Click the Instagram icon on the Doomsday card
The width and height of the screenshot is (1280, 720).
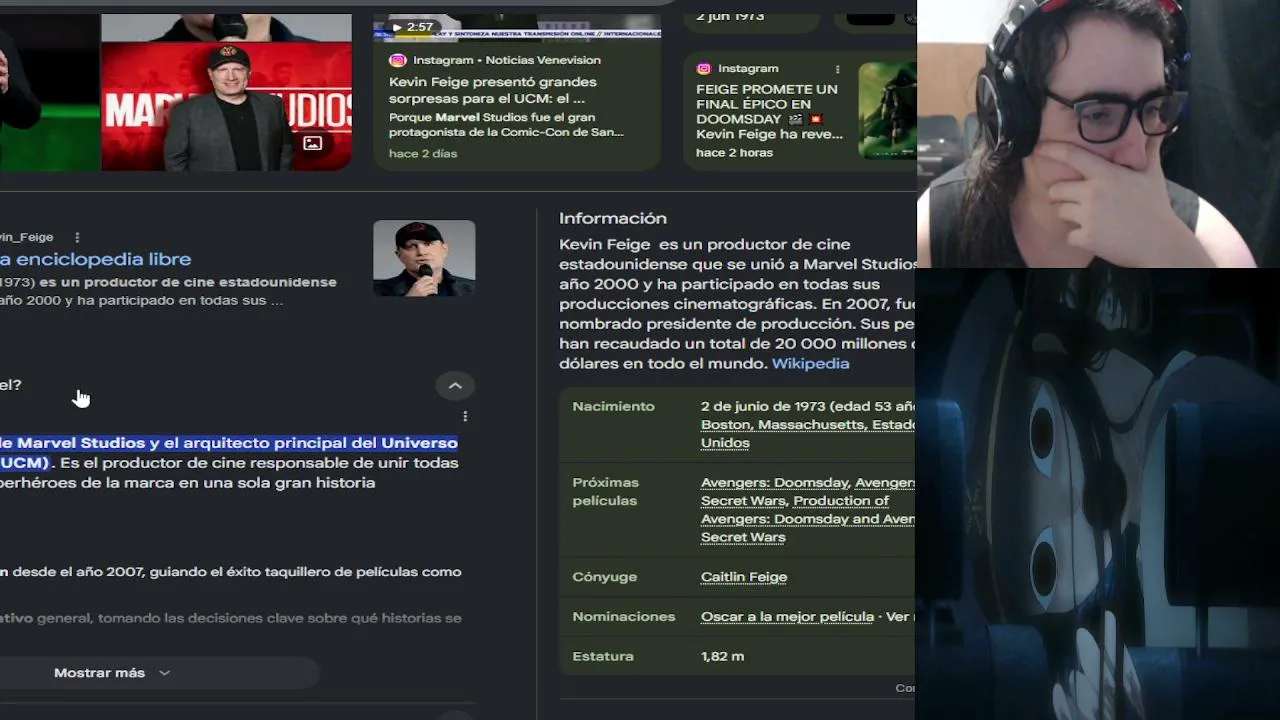703,69
